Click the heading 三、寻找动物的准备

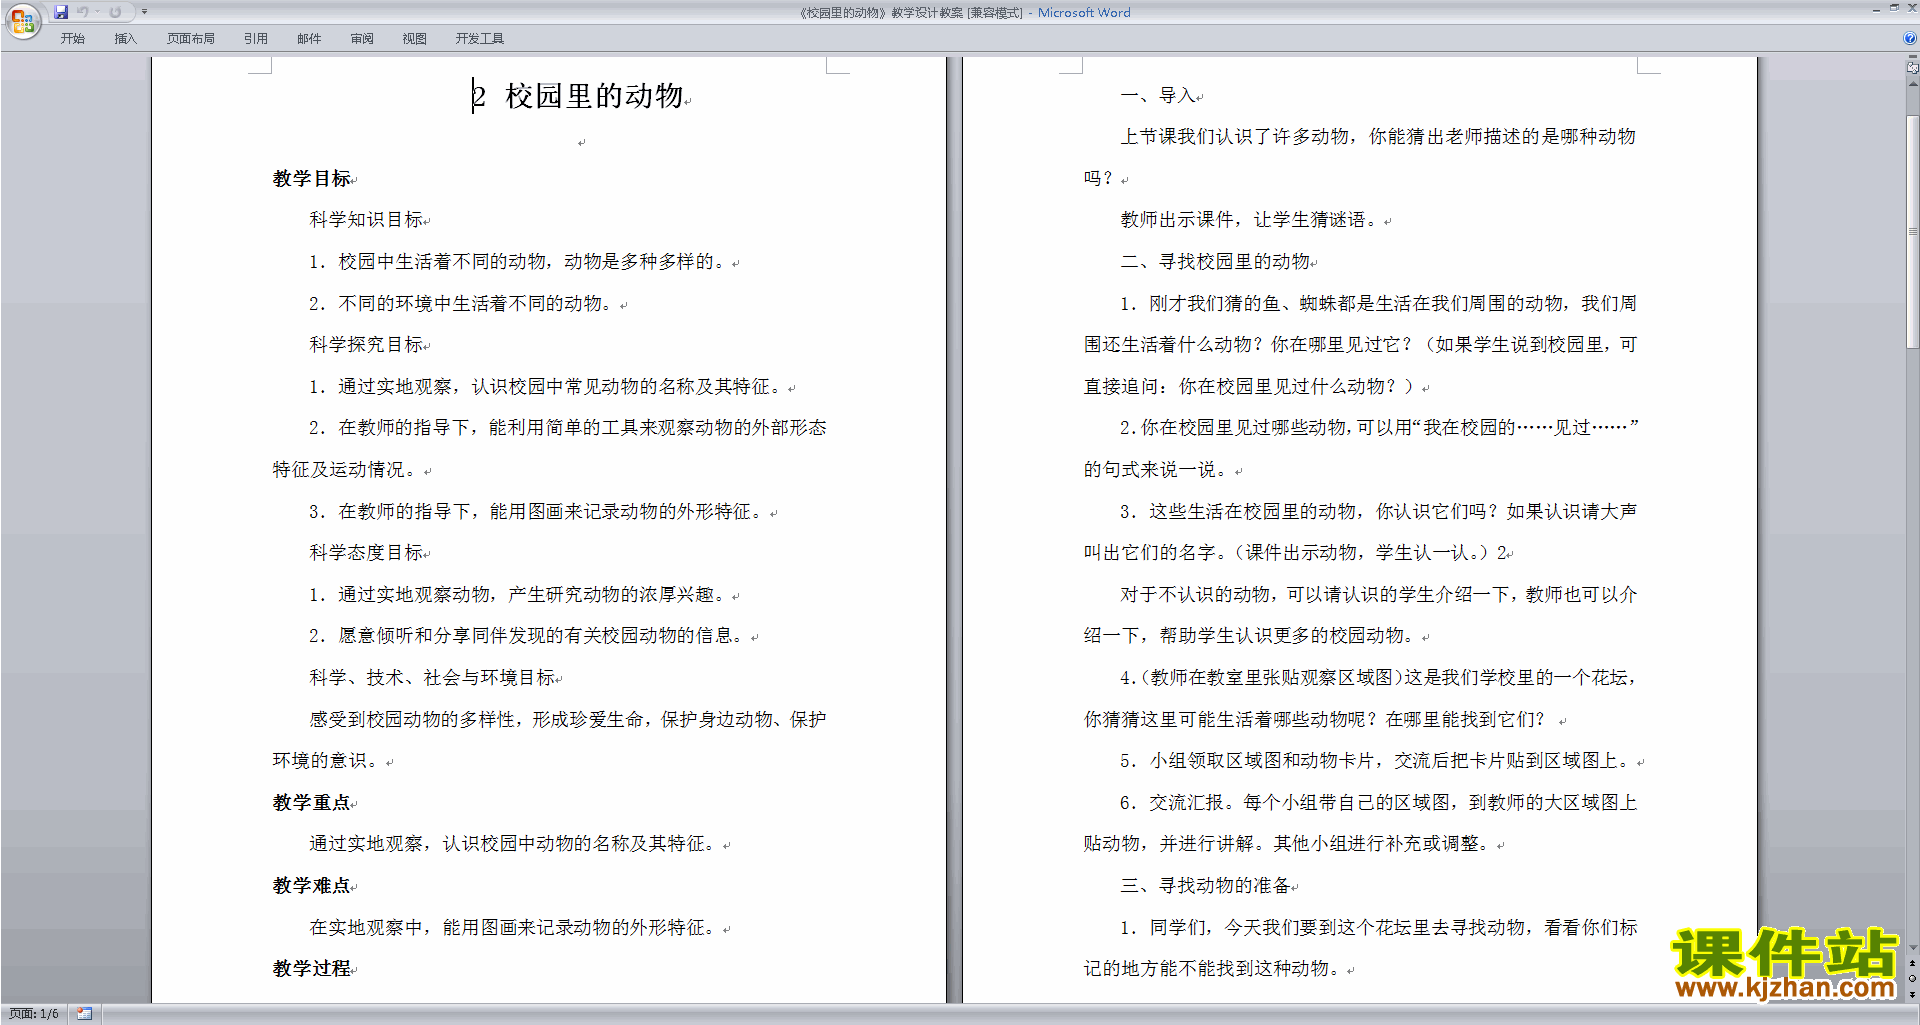(1205, 886)
